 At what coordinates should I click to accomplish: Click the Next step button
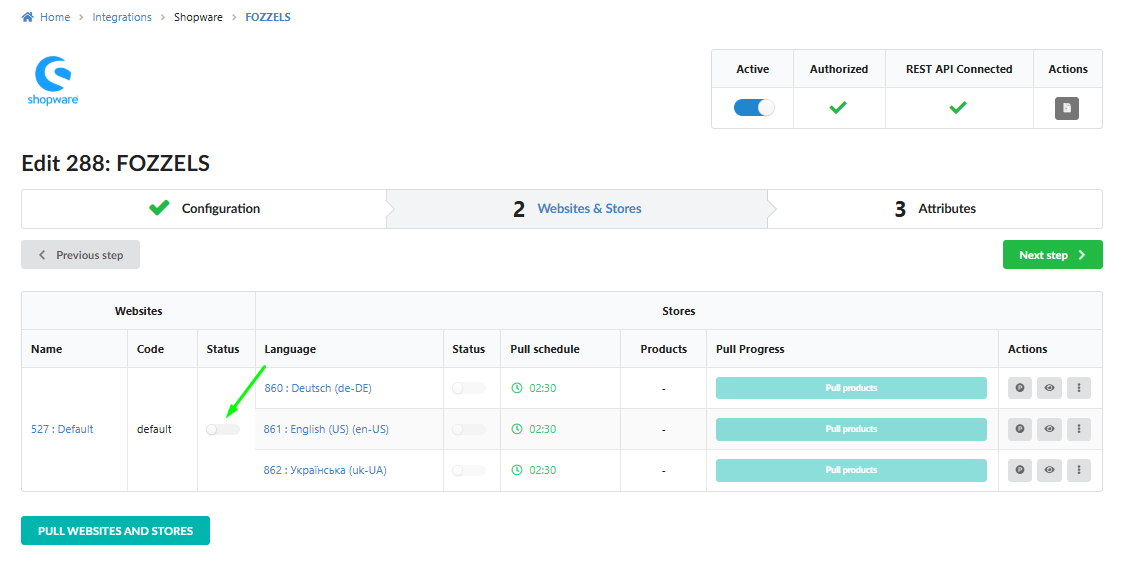[1052, 255]
